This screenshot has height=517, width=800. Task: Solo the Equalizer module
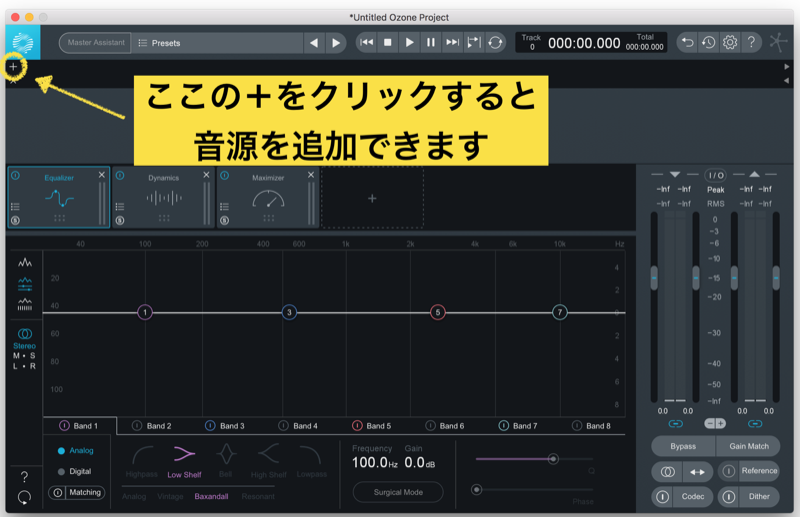pyautogui.click(x=15, y=220)
